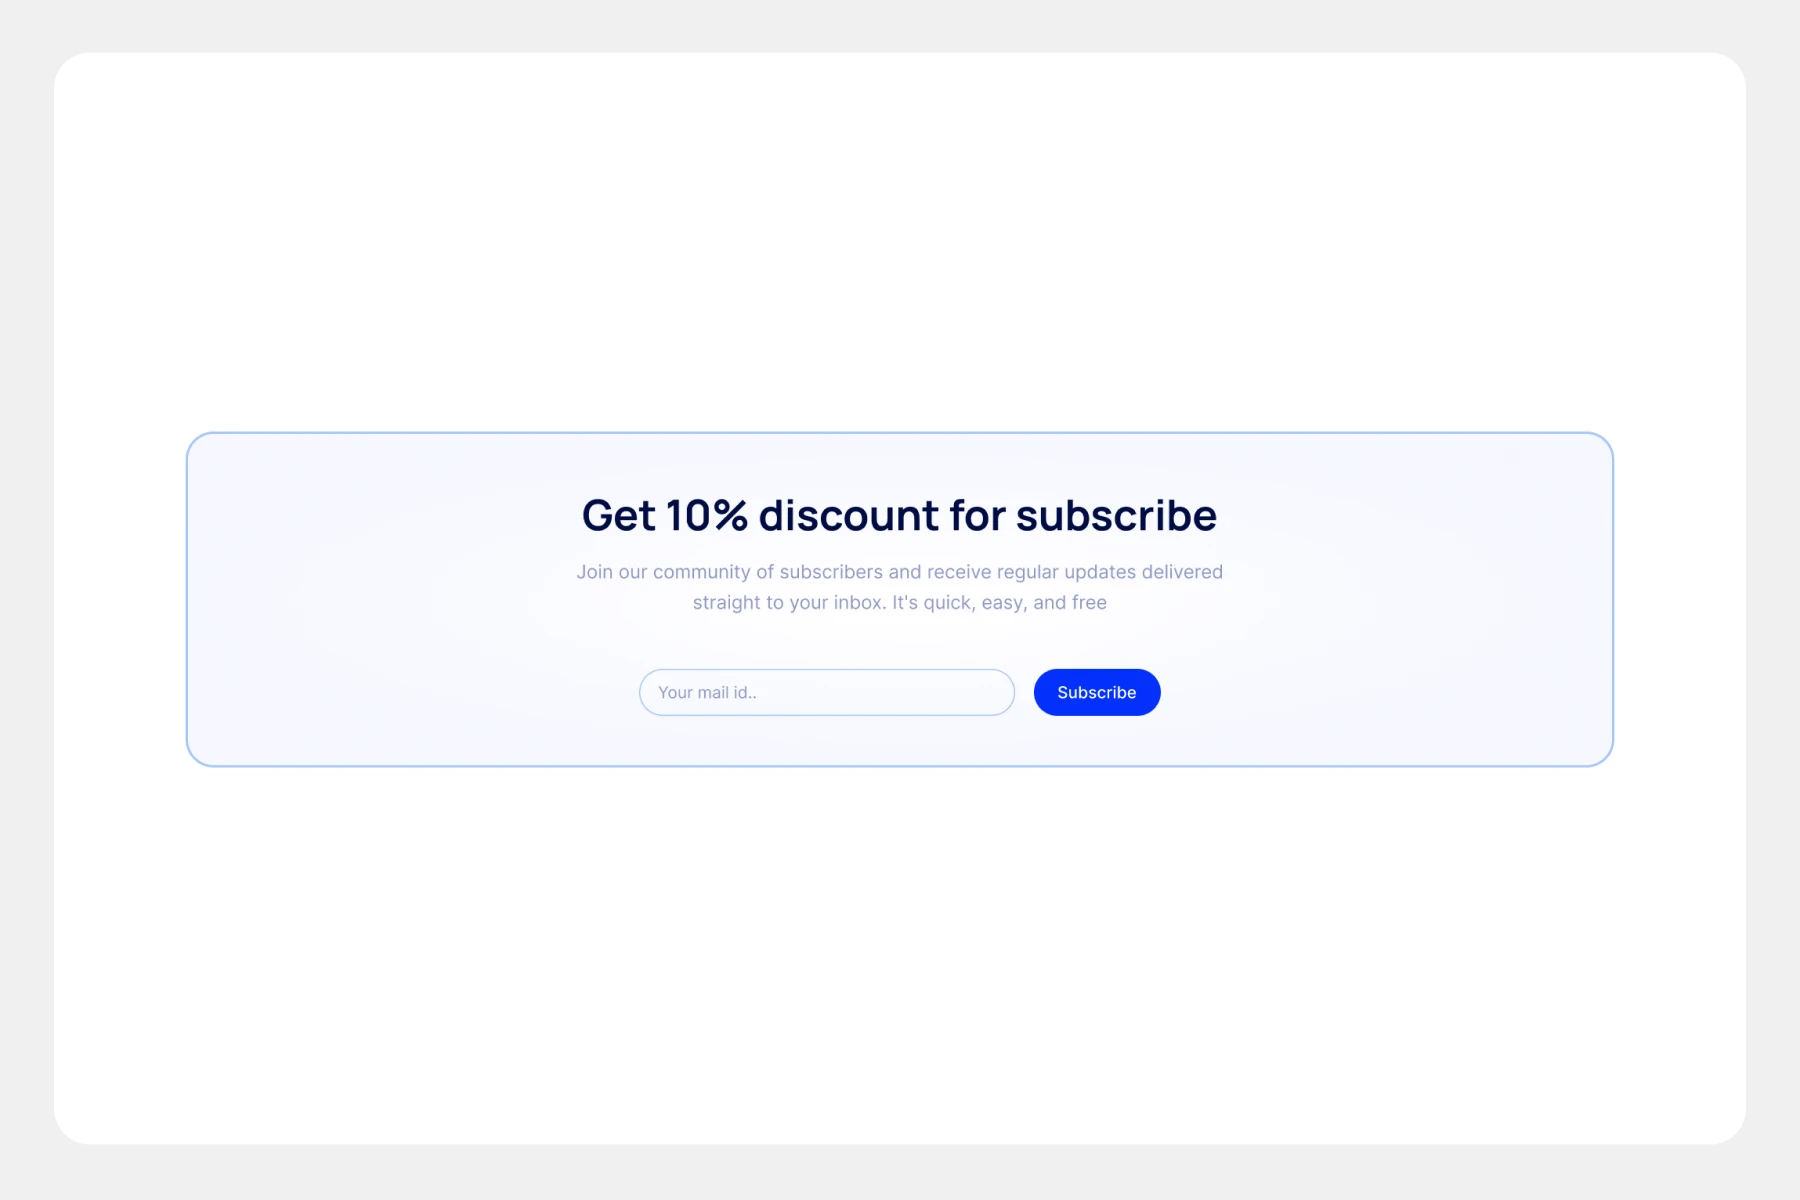Viewport: 1800px width, 1200px height.
Task: Click the word "discount" in the heading
Action: coord(849,516)
